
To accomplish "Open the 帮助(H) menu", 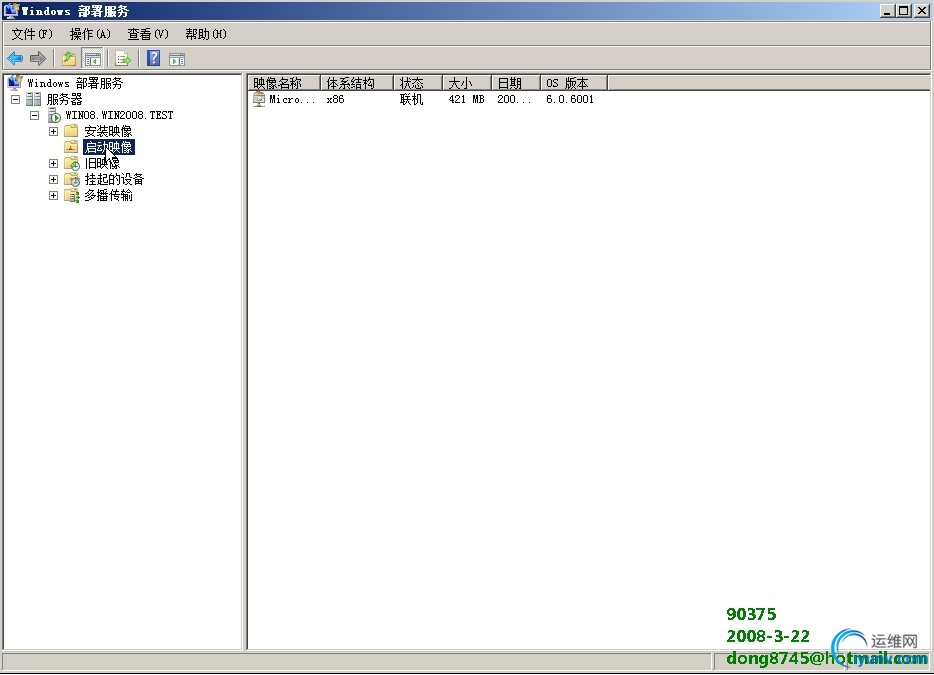I will (x=206, y=34).
